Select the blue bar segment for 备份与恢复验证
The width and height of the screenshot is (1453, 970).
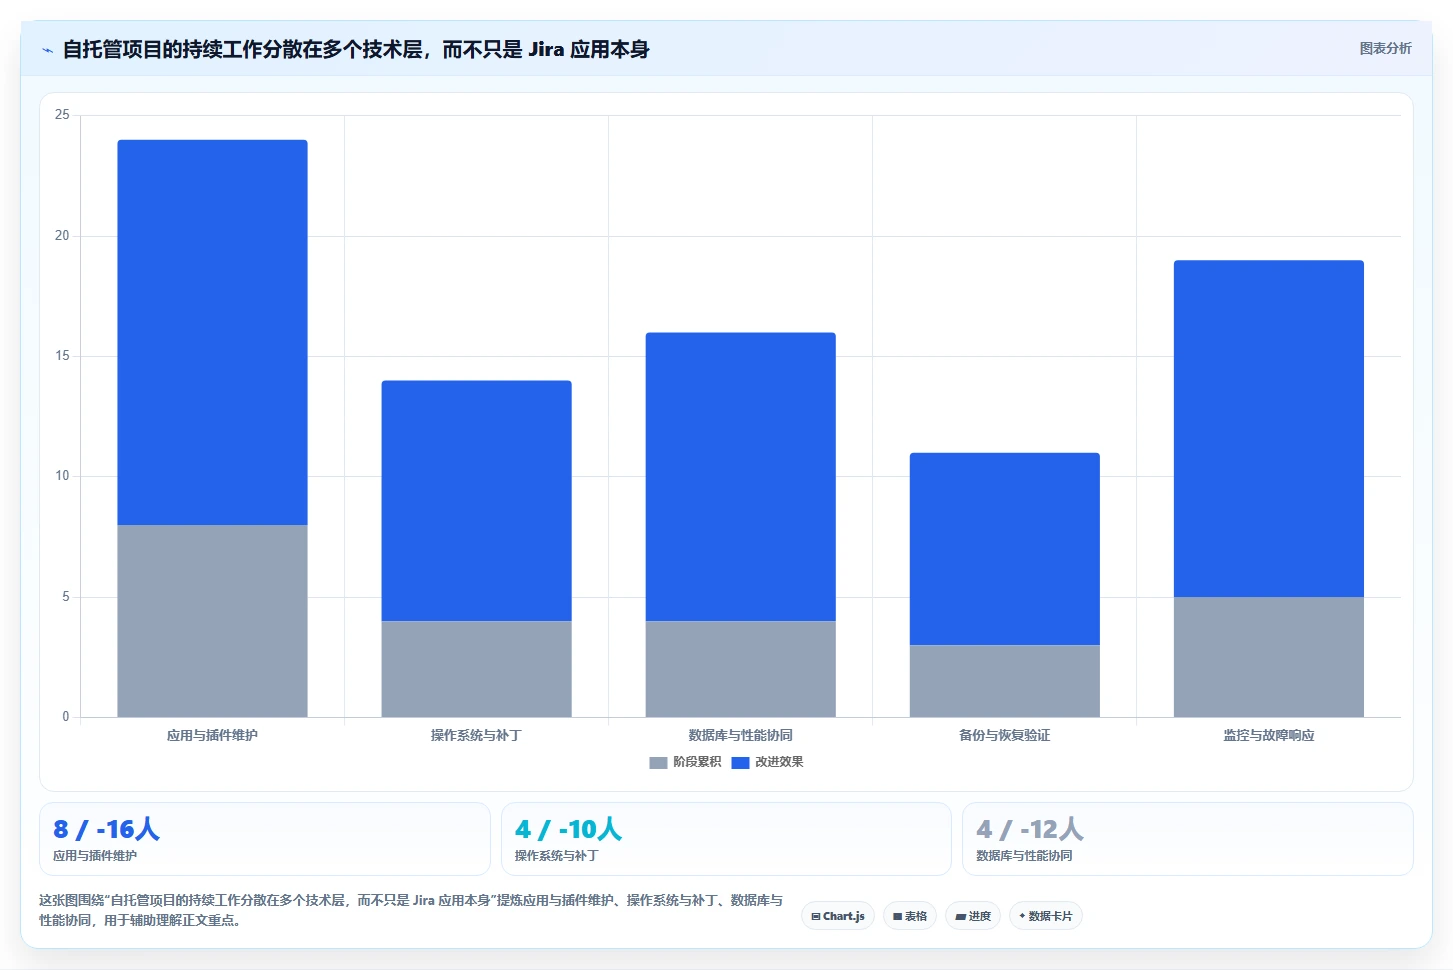pos(1004,549)
